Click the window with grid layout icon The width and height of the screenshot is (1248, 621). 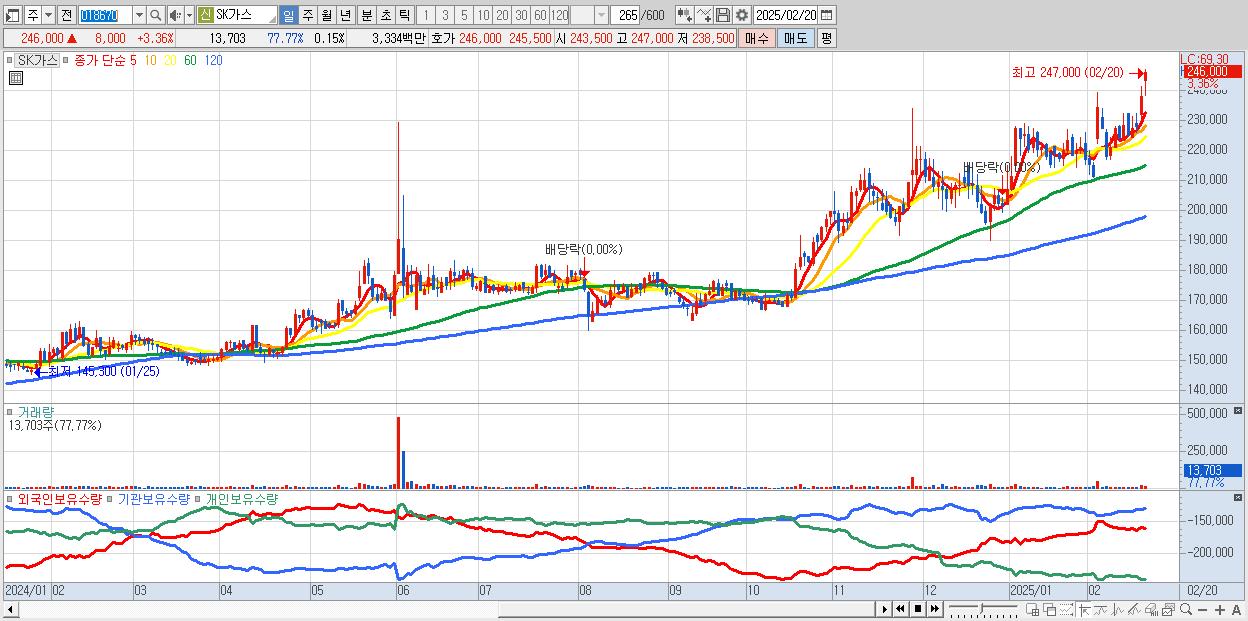tap(1033, 609)
